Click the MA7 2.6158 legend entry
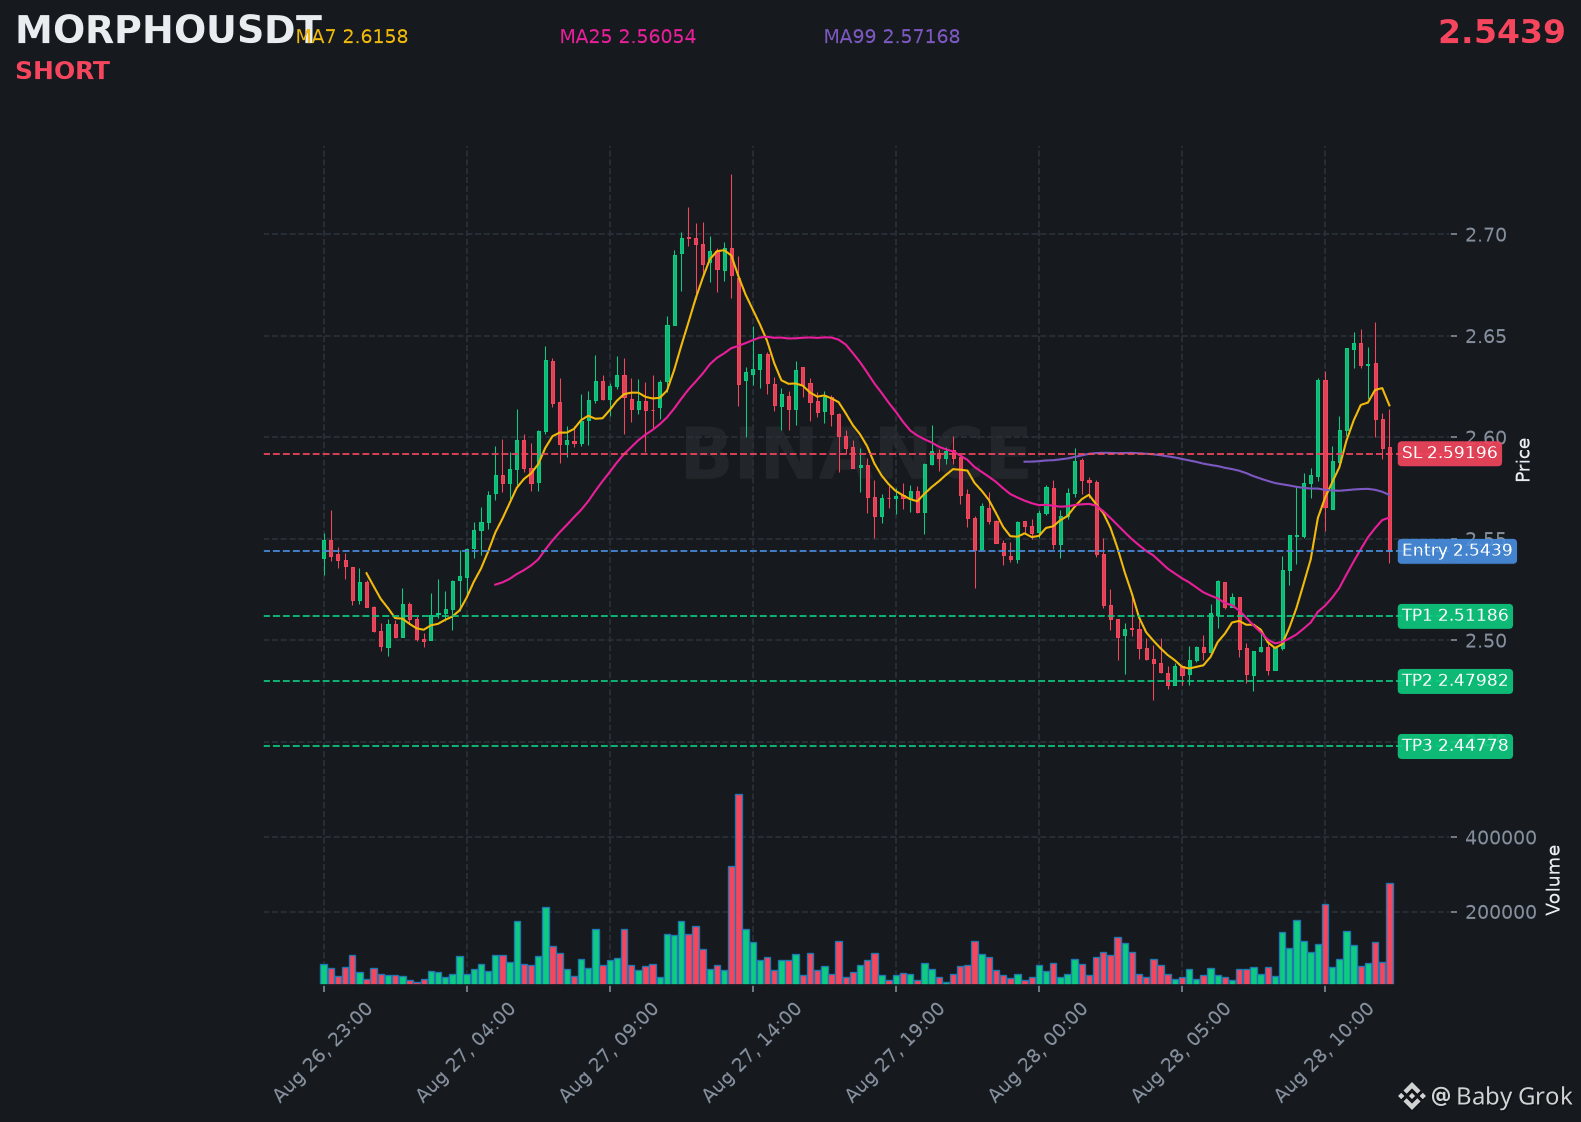1581x1122 pixels. (x=352, y=37)
